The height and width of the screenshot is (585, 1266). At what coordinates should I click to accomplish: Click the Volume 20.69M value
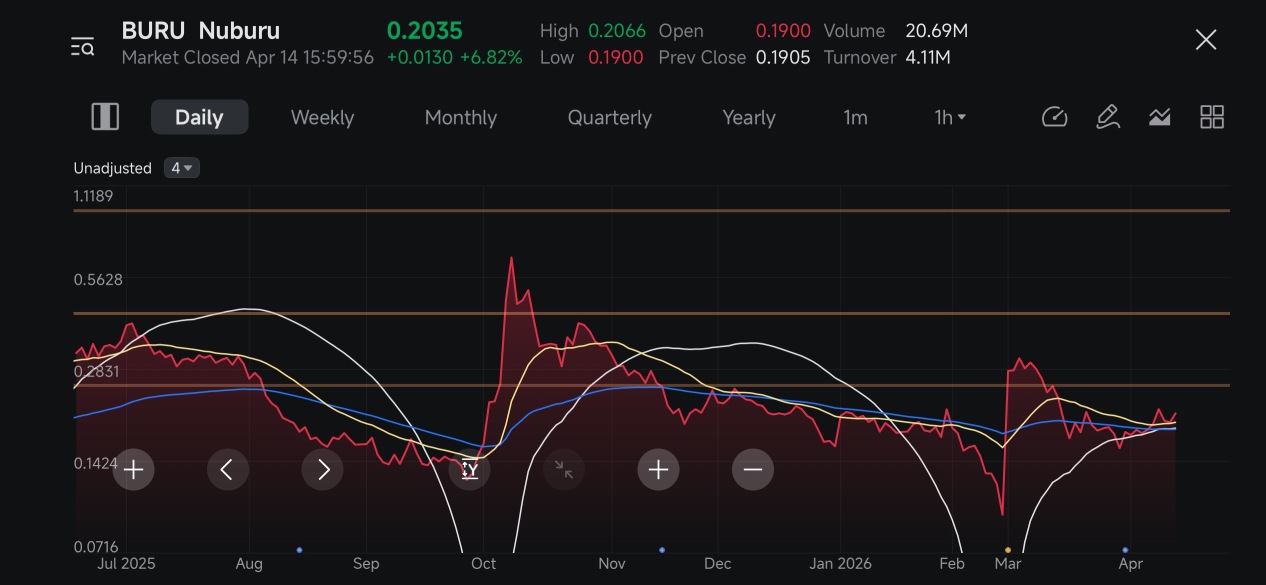936,31
